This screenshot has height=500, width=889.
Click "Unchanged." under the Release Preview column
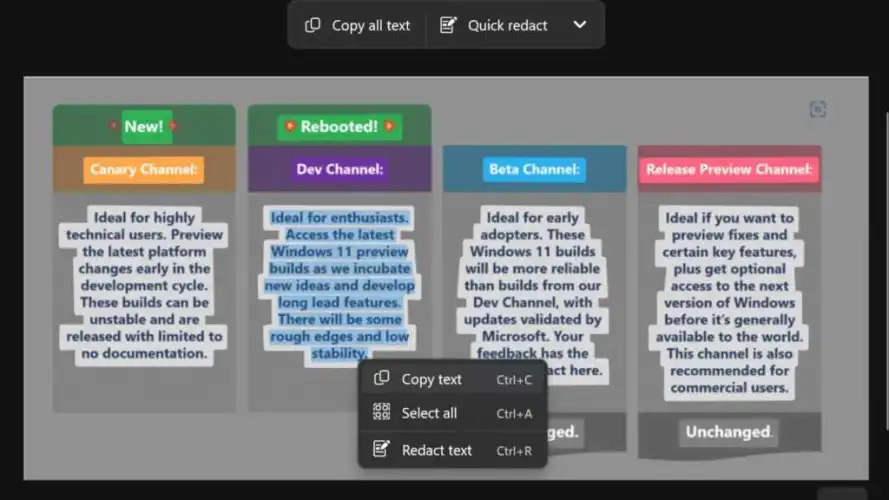pyautogui.click(x=729, y=432)
